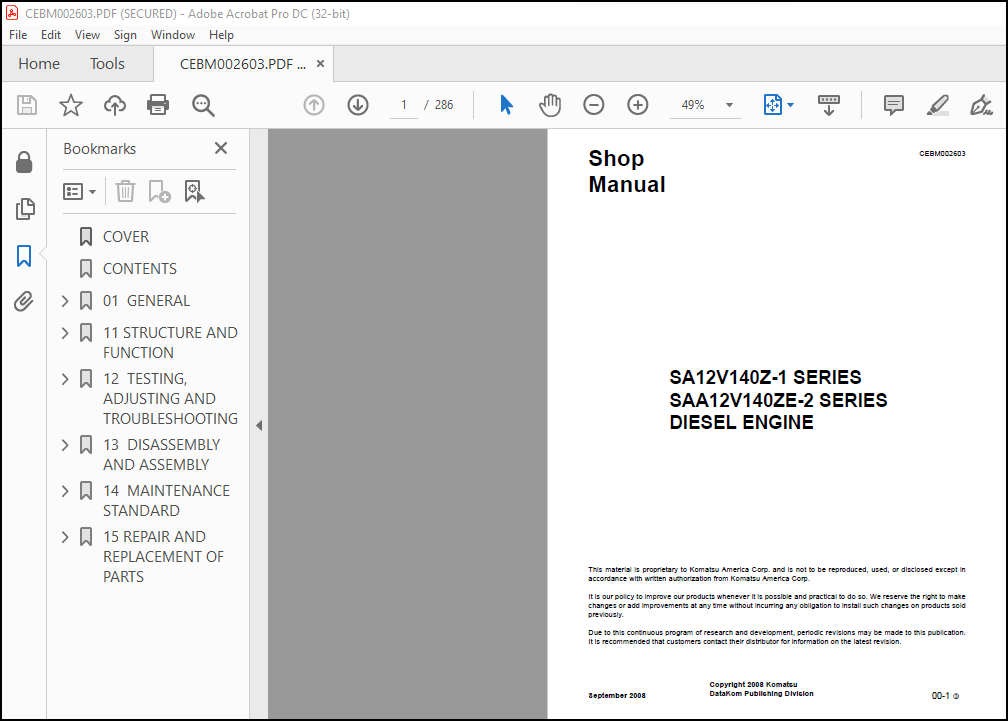Open the Window menu
Image resolution: width=1008 pixels, height=721 pixels.
[x=173, y=35]
